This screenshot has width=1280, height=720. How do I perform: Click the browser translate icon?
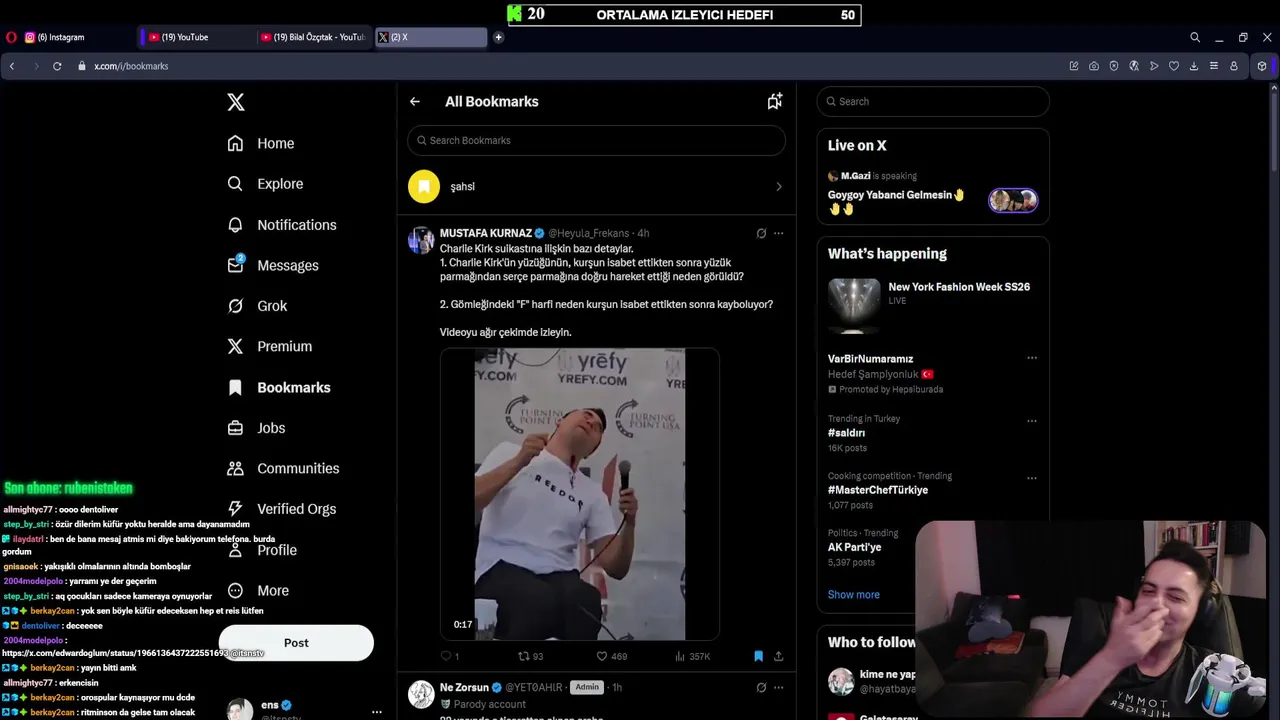tap(1134, 66)
